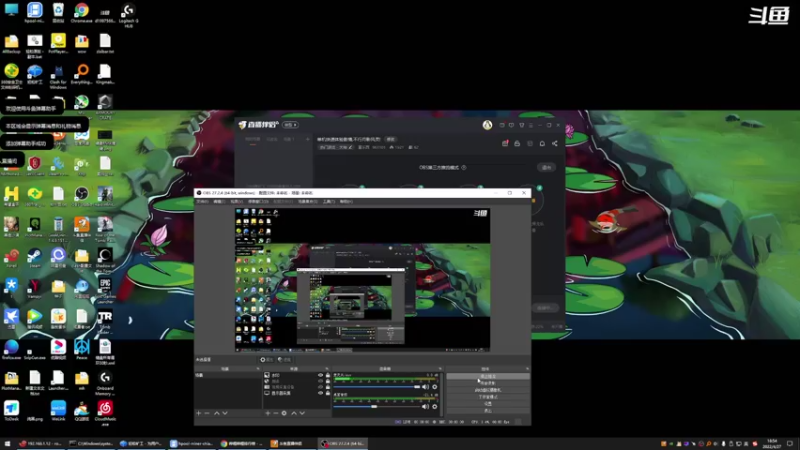Pop out the 控件 dock using its header icon
Viewport: 800px width, 450px height.
(x=527, y=368)
